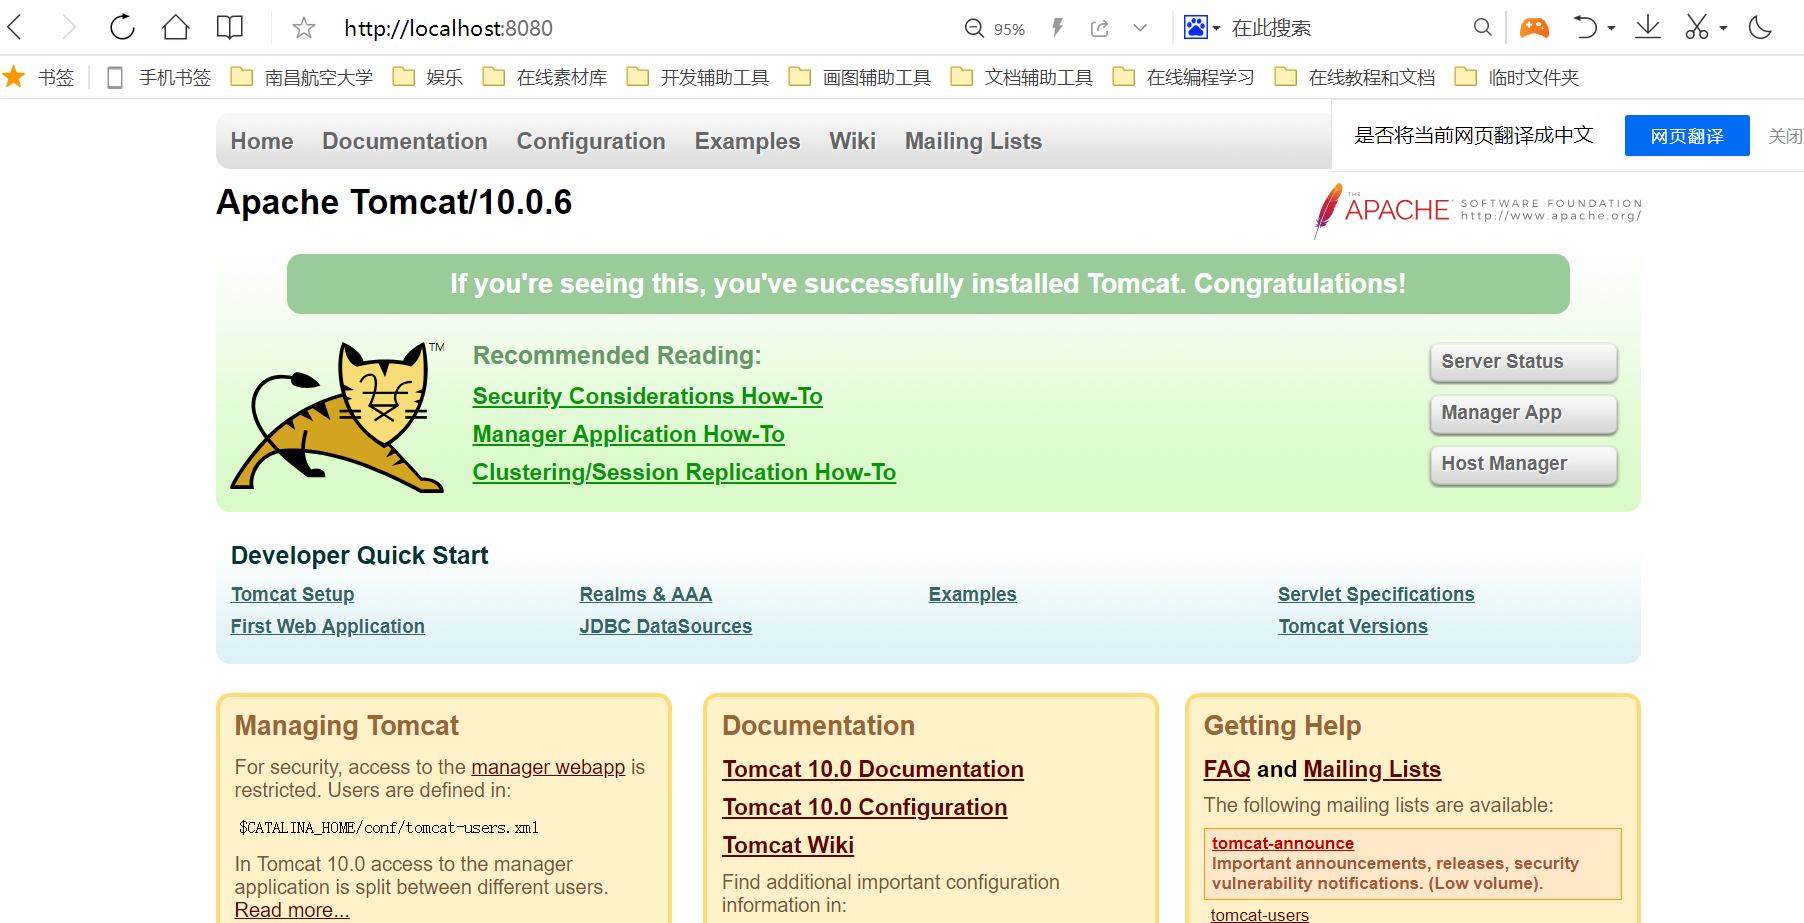Open the Mailing Lists navigation item
This screenshot has height=923, width=1804.
pos(973,141)
